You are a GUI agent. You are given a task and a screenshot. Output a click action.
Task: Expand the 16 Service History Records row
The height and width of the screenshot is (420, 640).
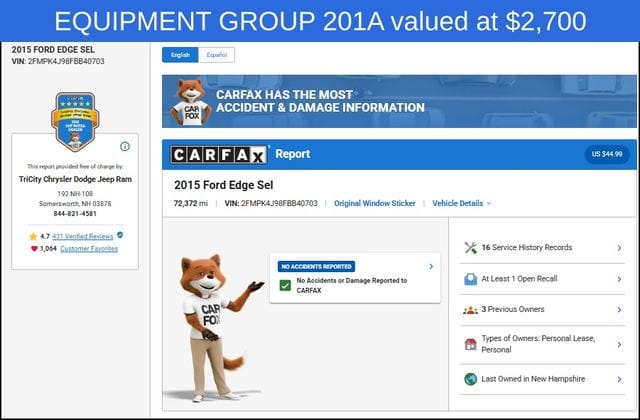(x=542, y=248)
